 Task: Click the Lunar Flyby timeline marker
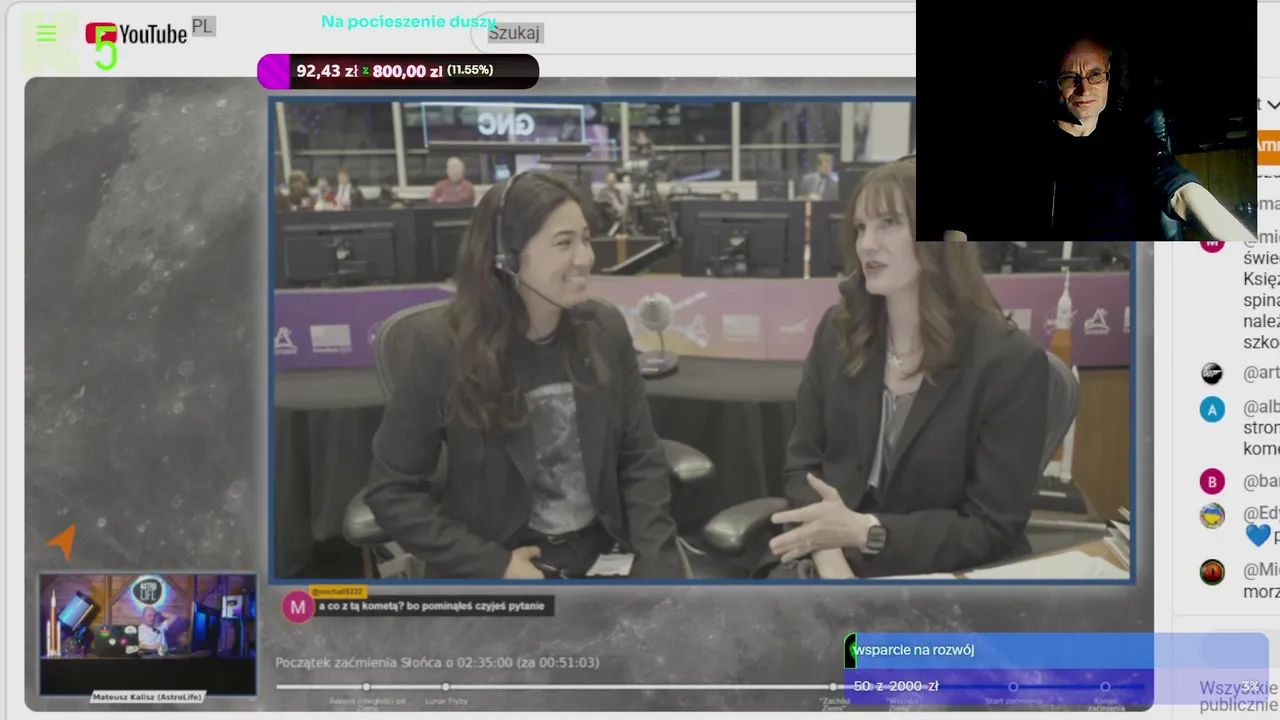click(x=445, y=687)
